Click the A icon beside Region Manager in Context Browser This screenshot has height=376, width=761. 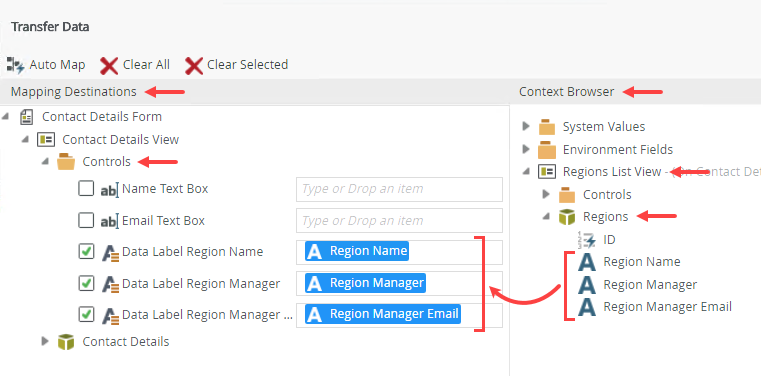[587, 285]
